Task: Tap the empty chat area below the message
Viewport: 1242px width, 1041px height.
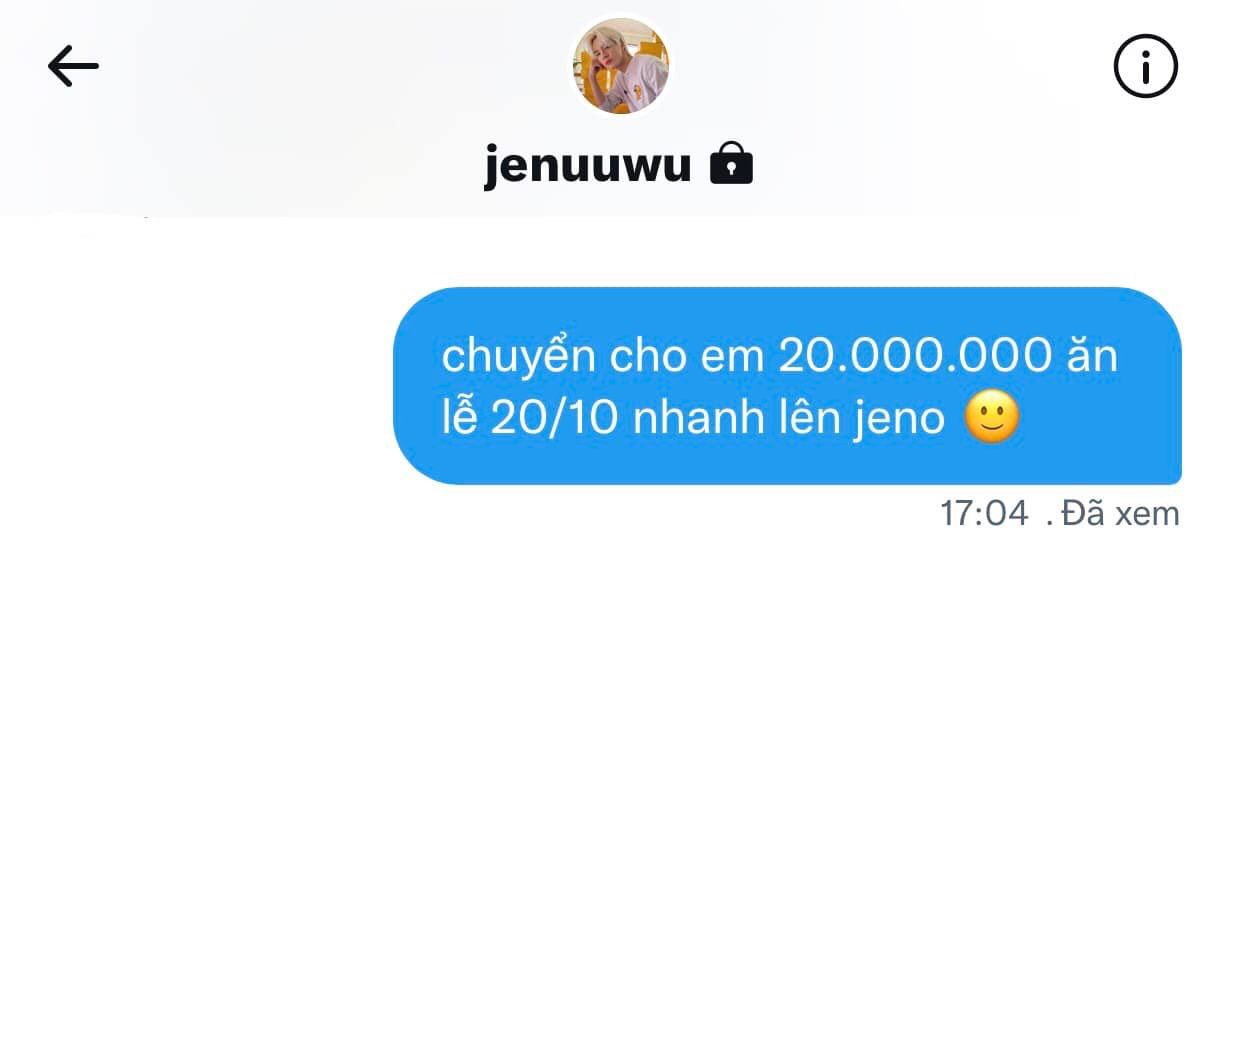Action: 620,780
